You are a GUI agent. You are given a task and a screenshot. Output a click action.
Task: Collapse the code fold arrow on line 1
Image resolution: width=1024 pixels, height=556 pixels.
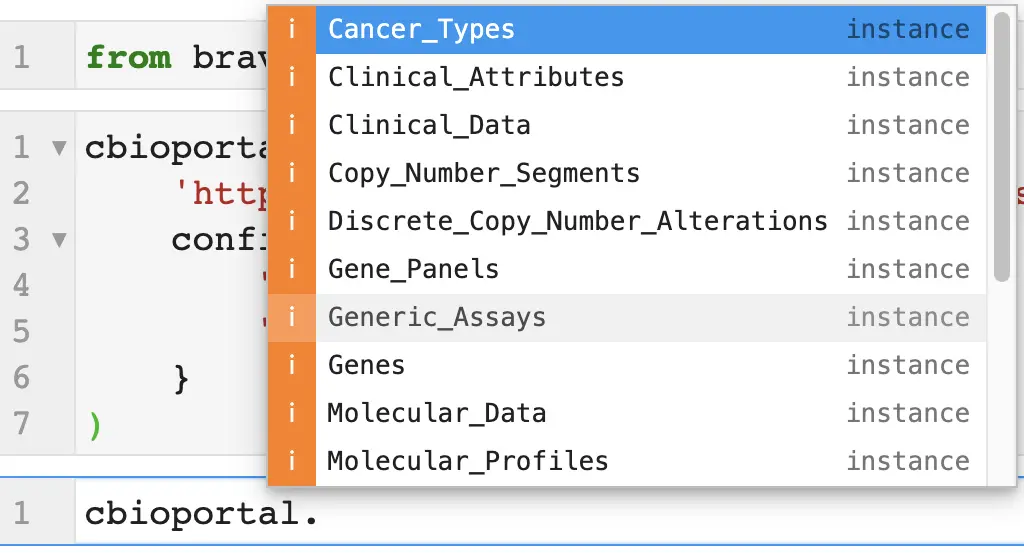click(x=59, y=148)
